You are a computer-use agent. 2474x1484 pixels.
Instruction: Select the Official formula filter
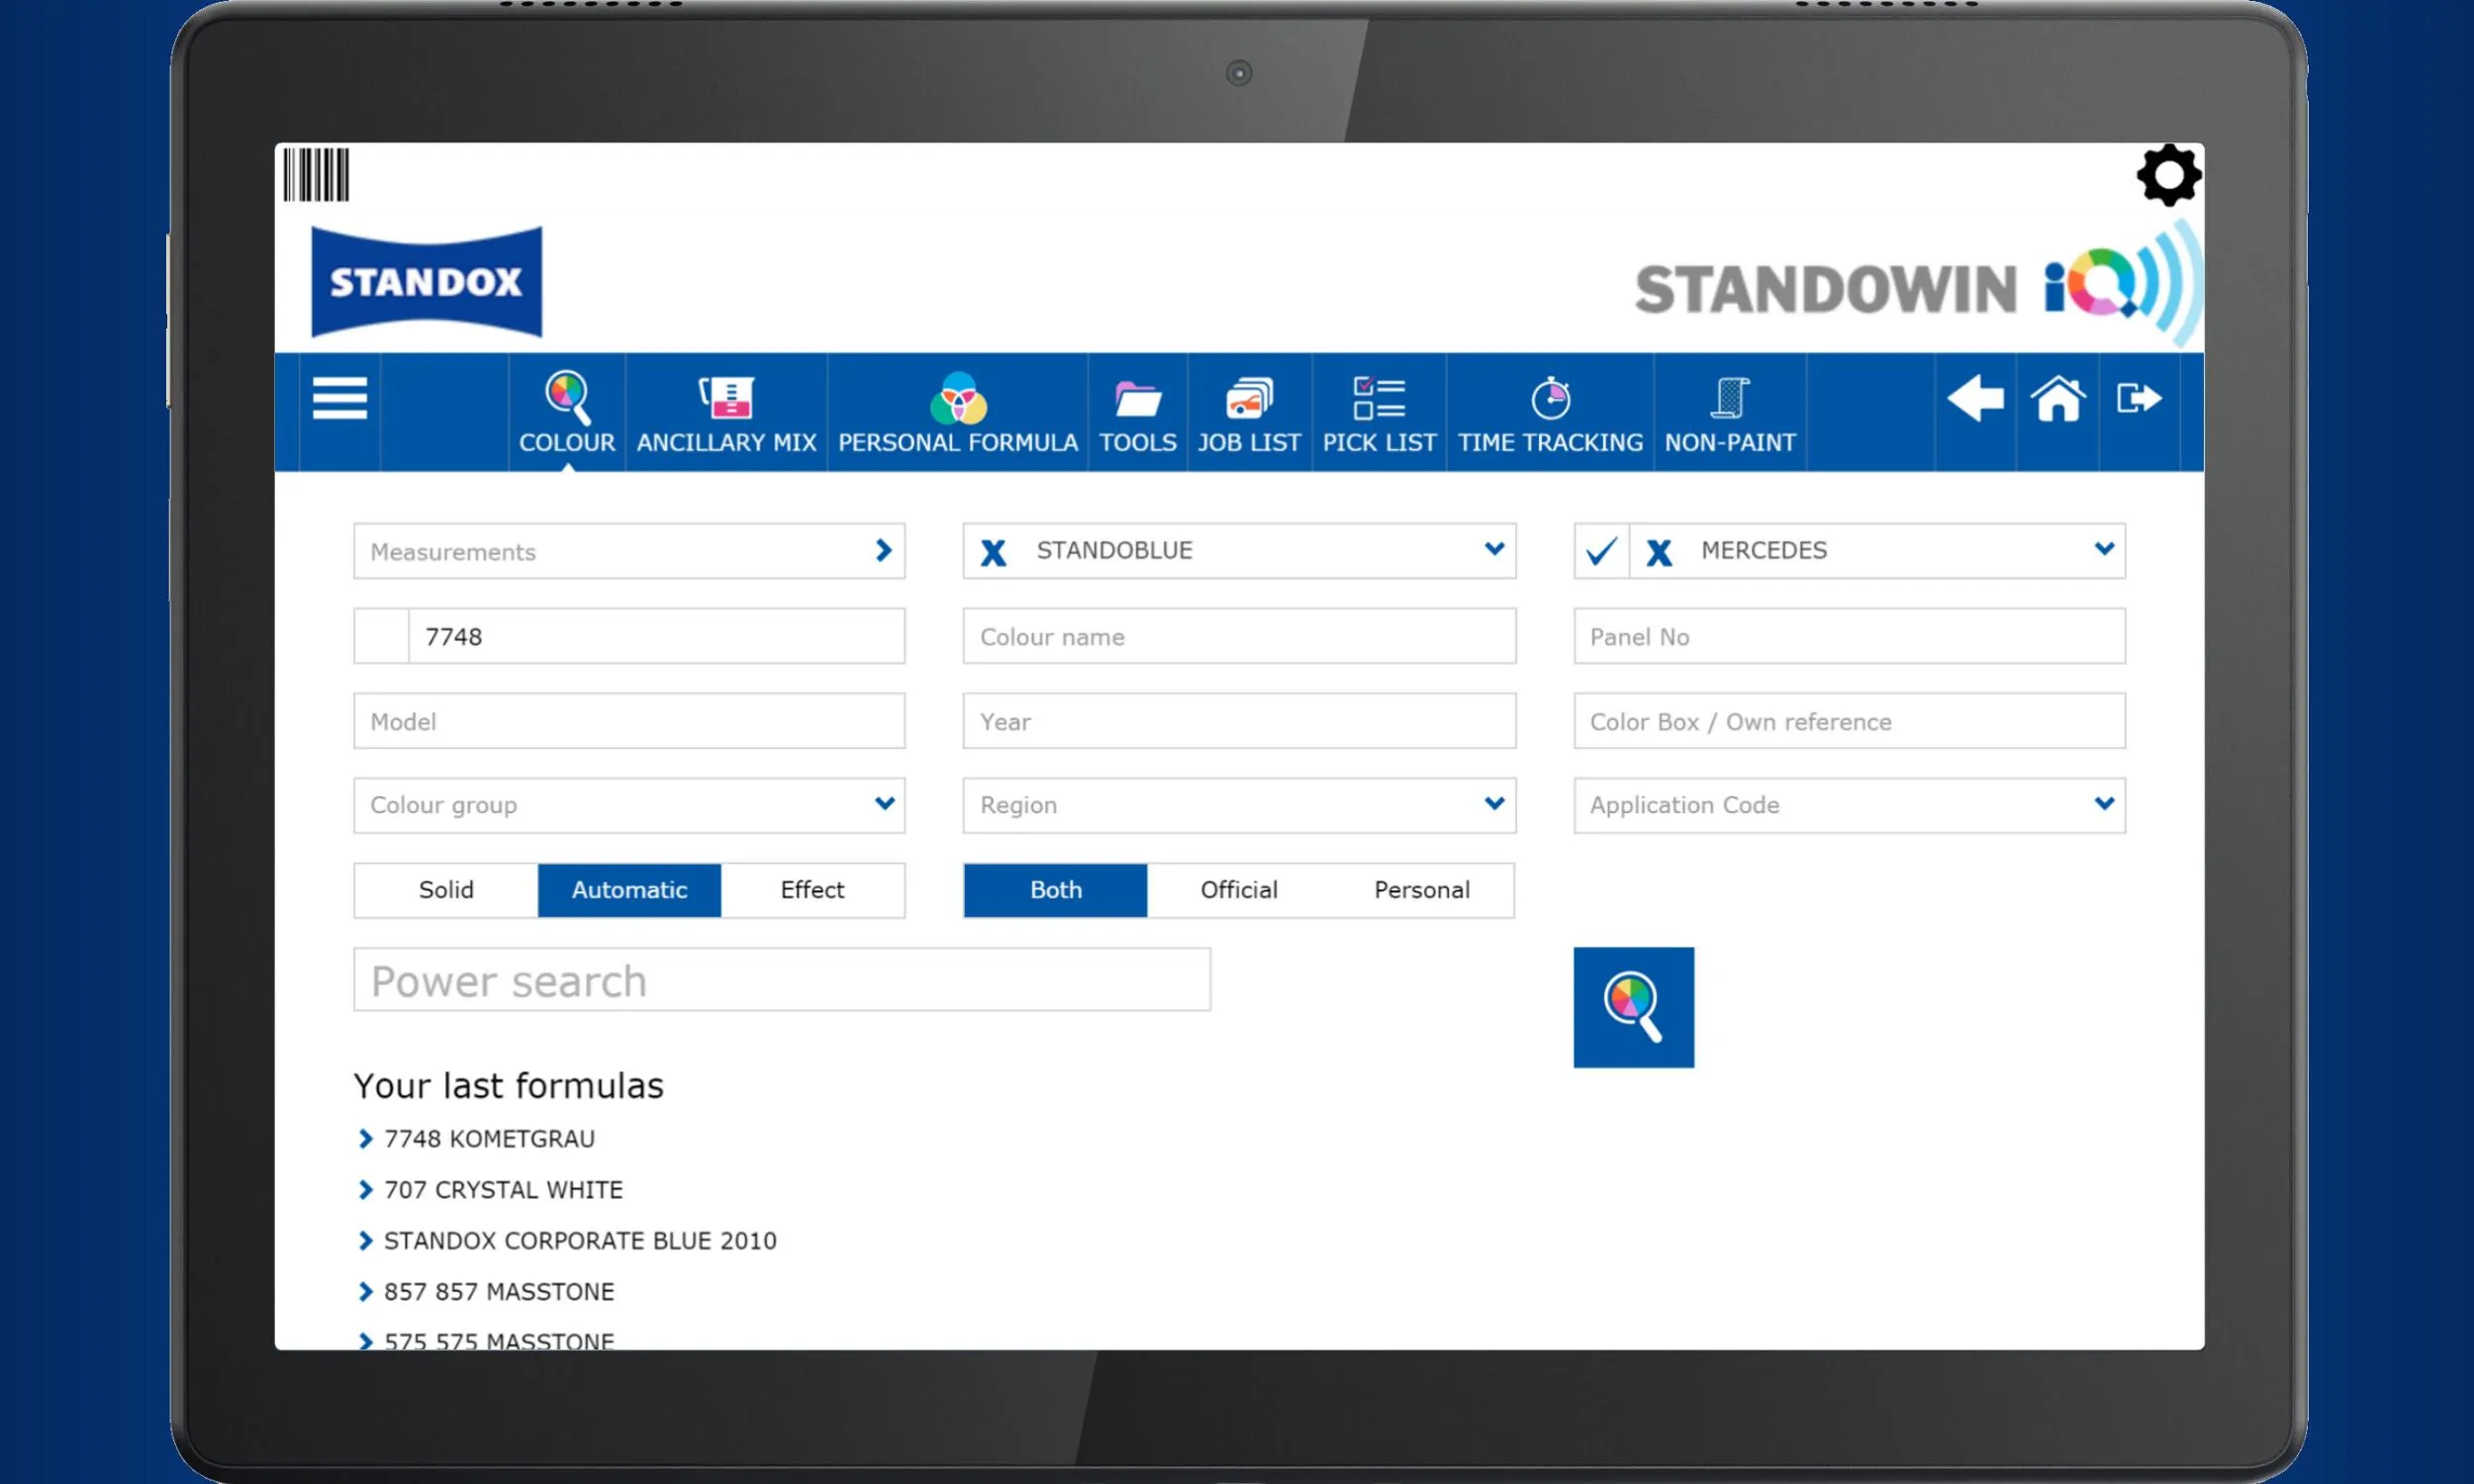coord(1239,890)
